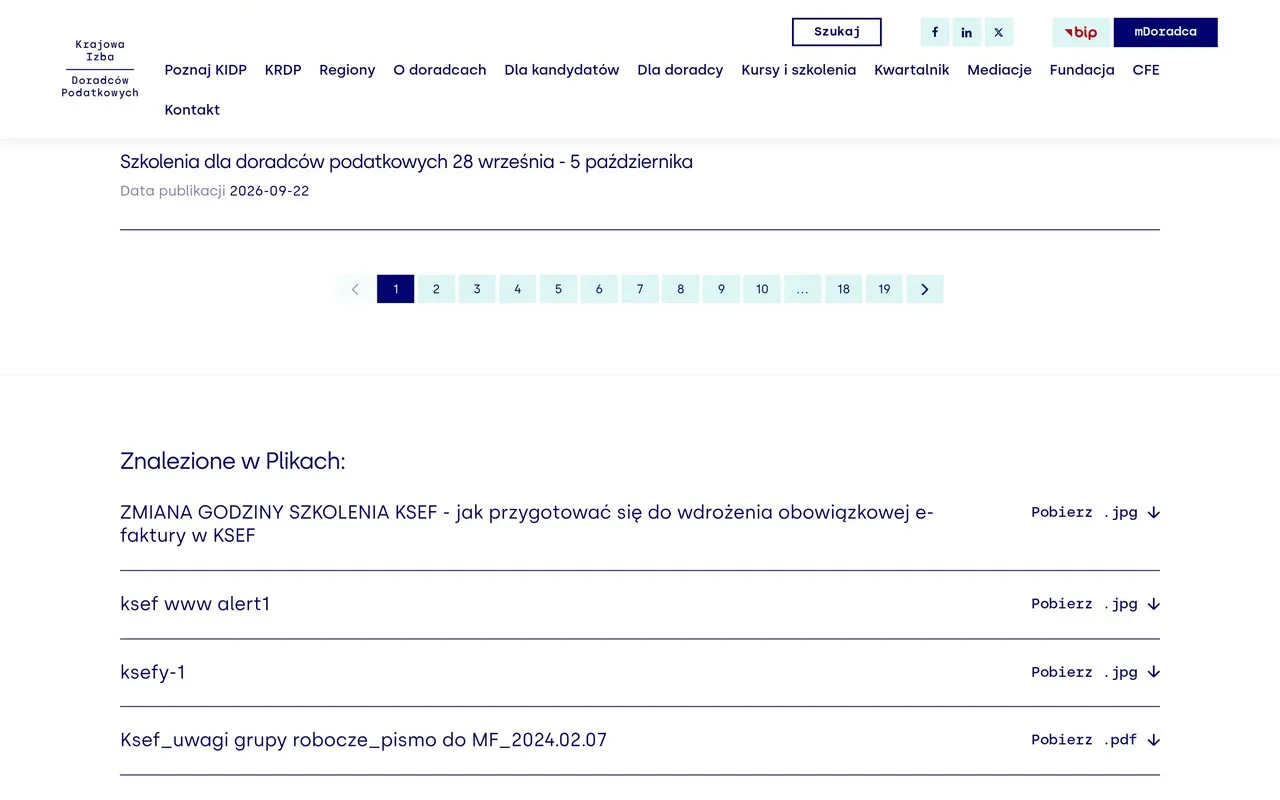This screenshot has height=800, width=1280.
Task: Download the ksef www alert1 .jpg file
Action: [1095, 604]
